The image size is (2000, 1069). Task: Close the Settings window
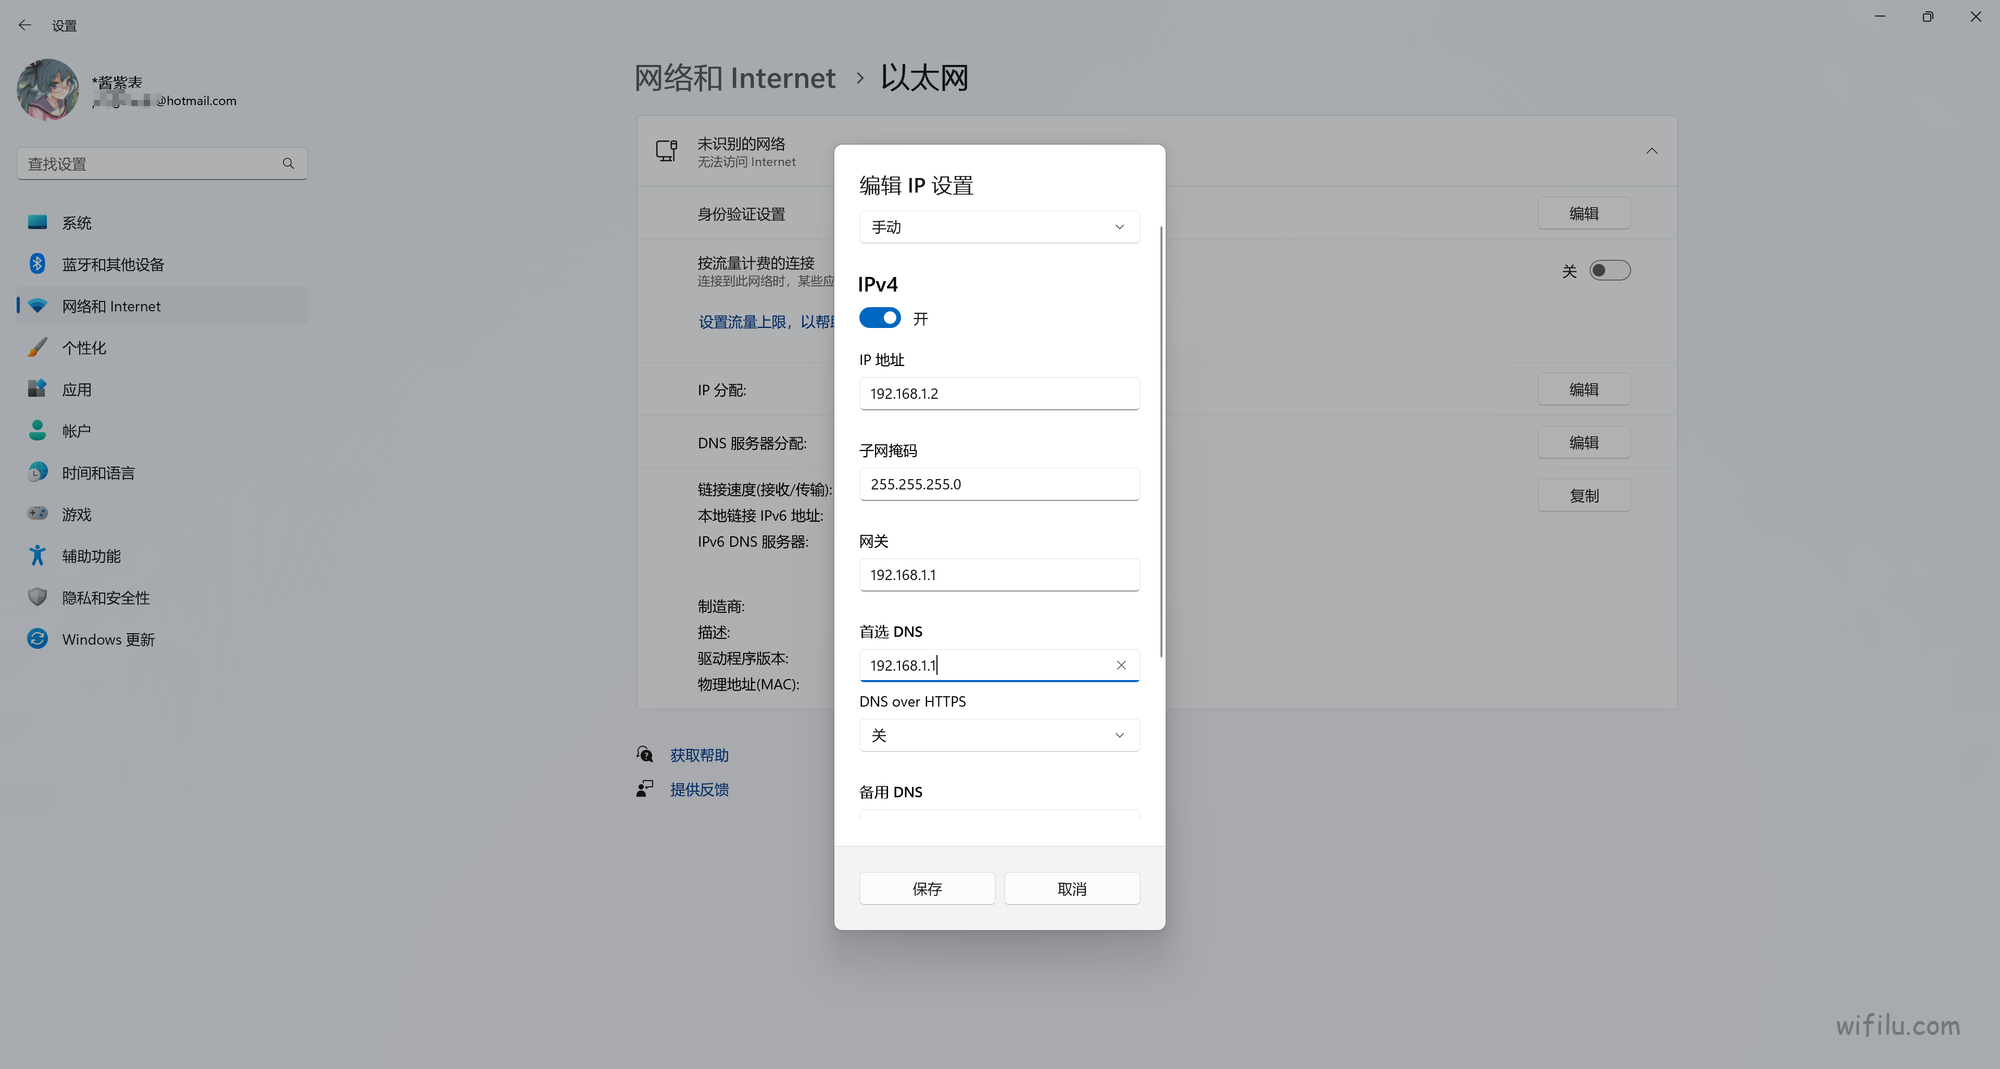pyautogui.click(x=1976, y=16)
